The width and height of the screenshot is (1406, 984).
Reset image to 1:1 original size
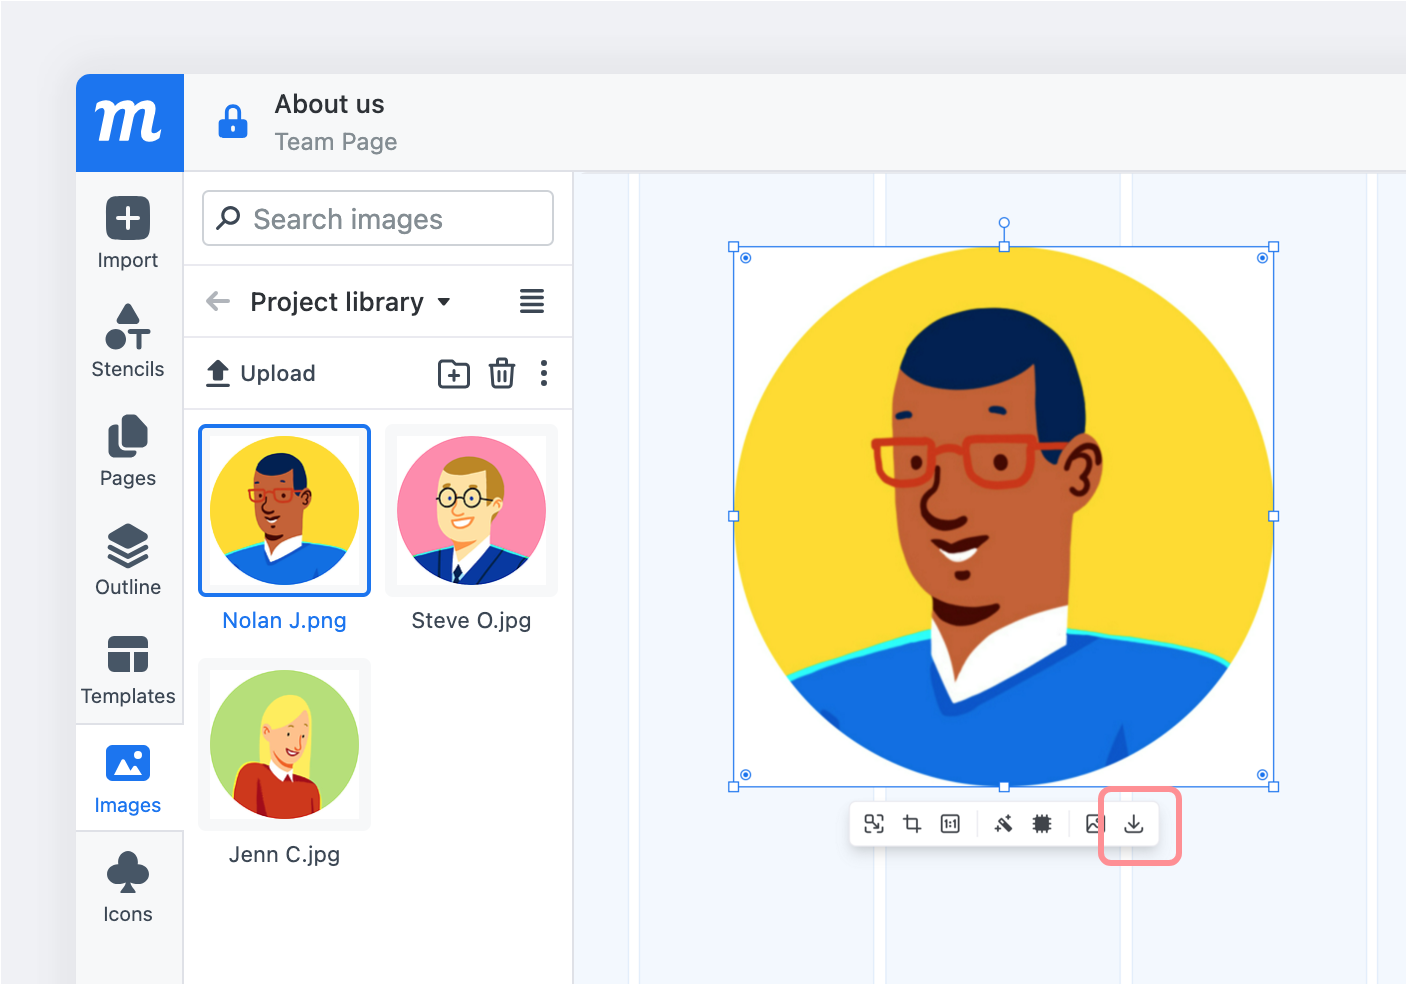click(950, 824)
